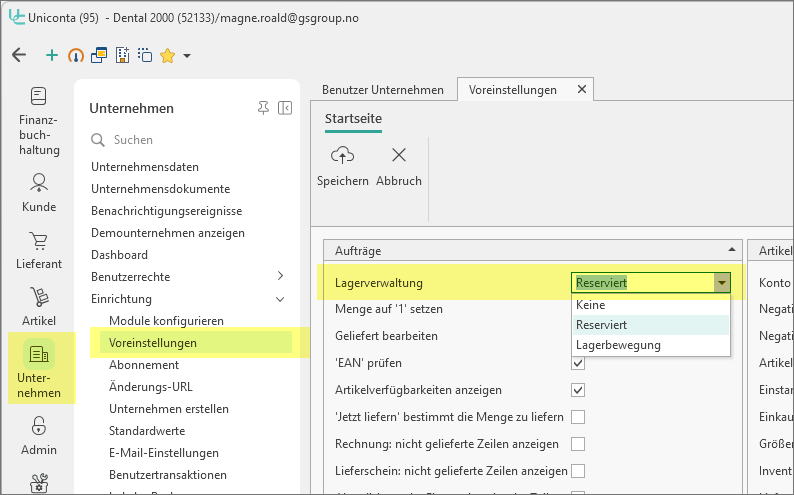Open the Lagerverwaltung dropdown arrow

tap(722, 282)
